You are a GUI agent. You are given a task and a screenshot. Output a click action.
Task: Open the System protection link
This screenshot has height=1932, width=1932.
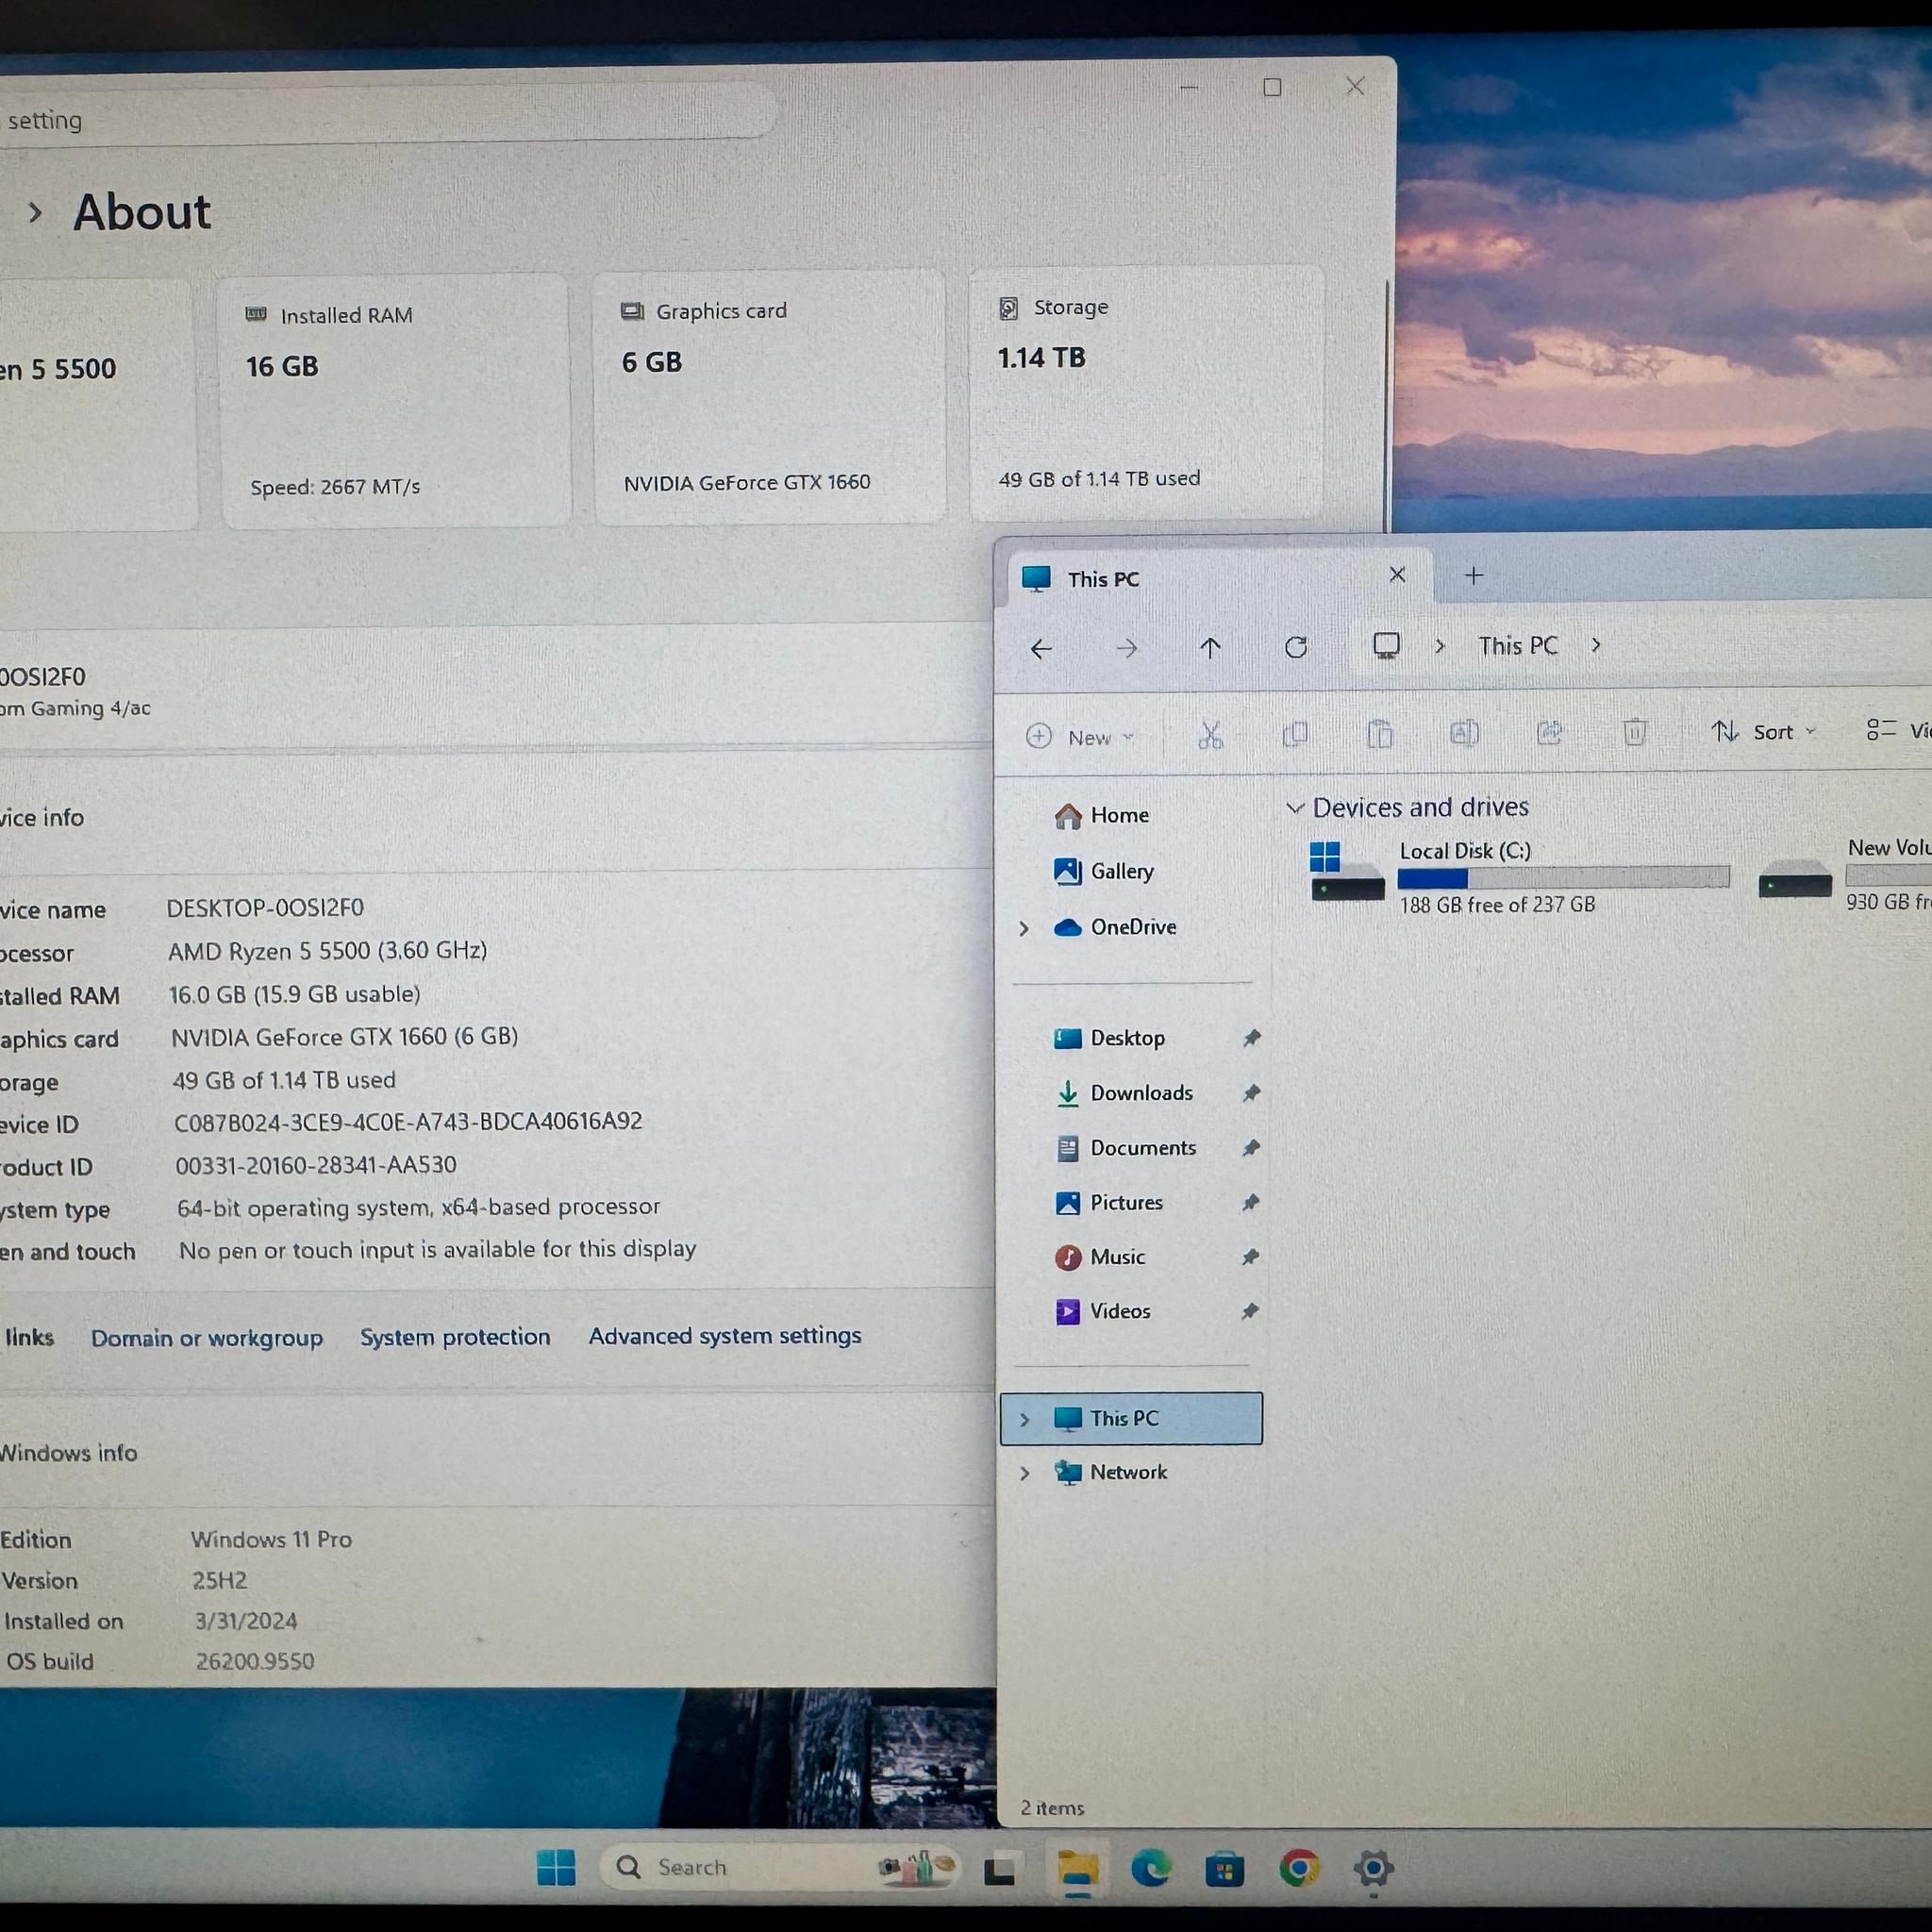tap(455, 1337)
